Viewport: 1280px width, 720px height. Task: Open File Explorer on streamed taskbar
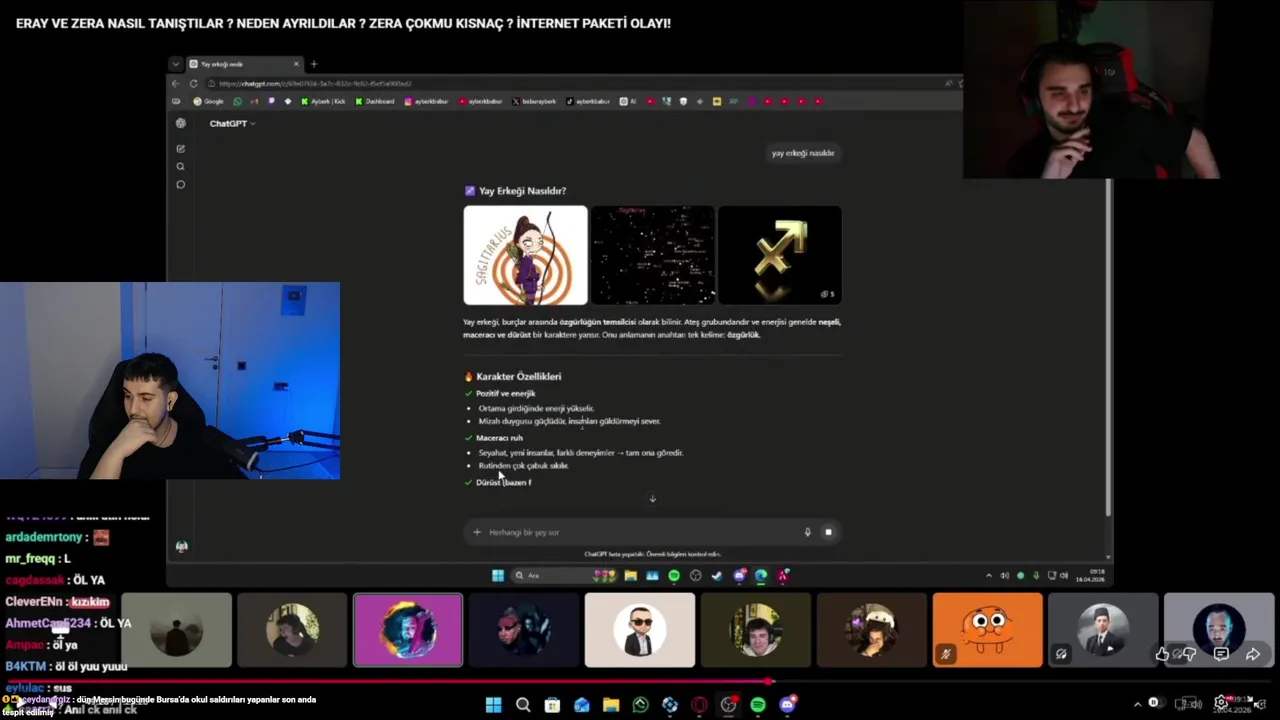coord(630,575)
